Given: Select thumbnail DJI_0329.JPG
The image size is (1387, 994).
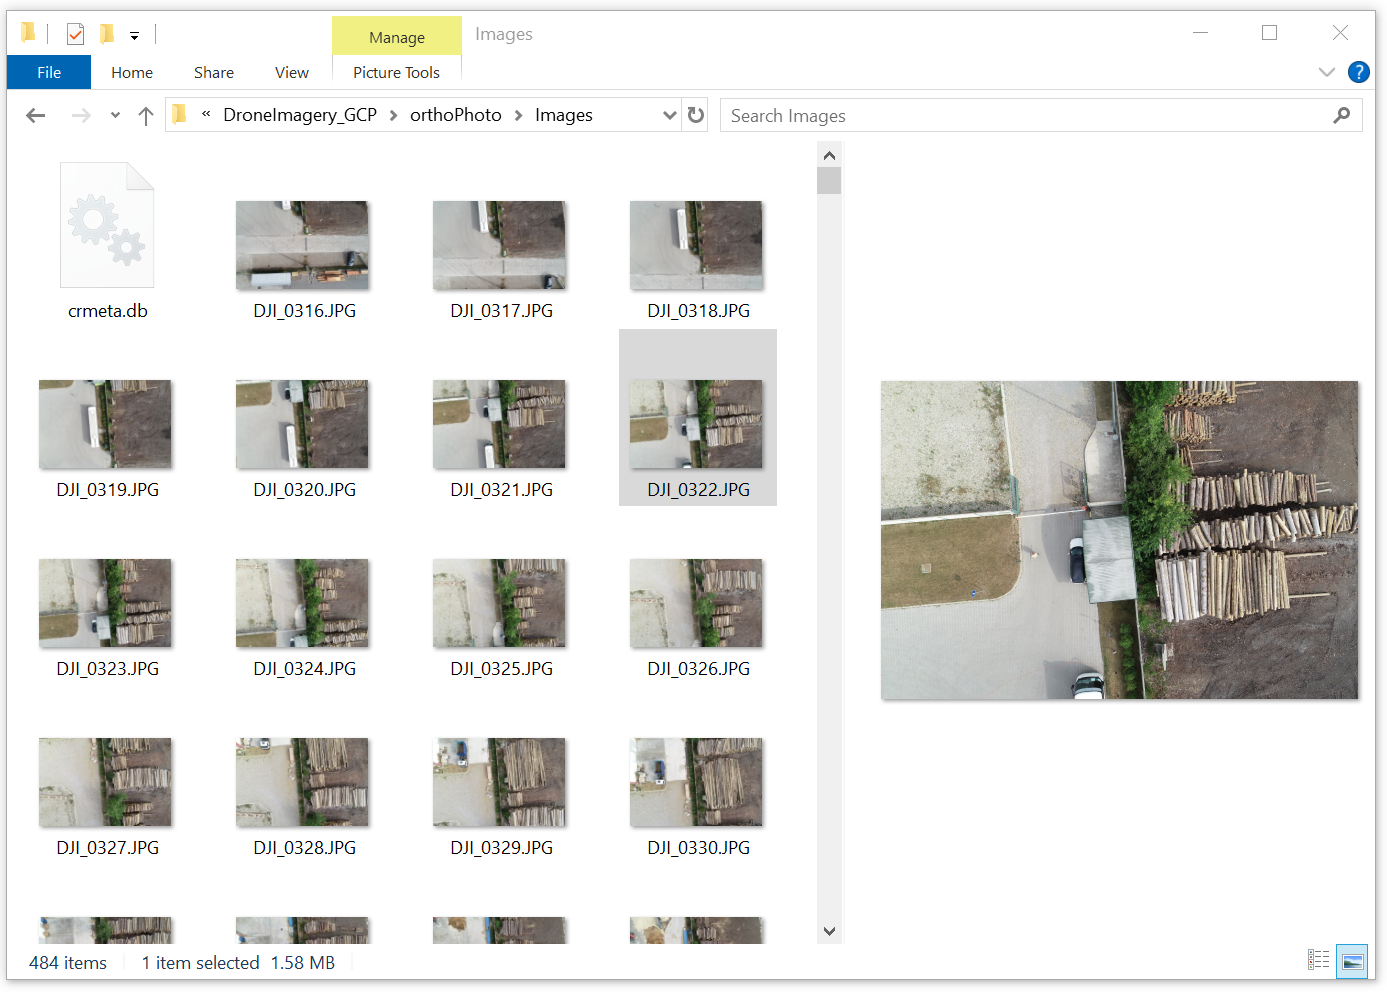Looking at the screenshot, I should coord(499,782).
